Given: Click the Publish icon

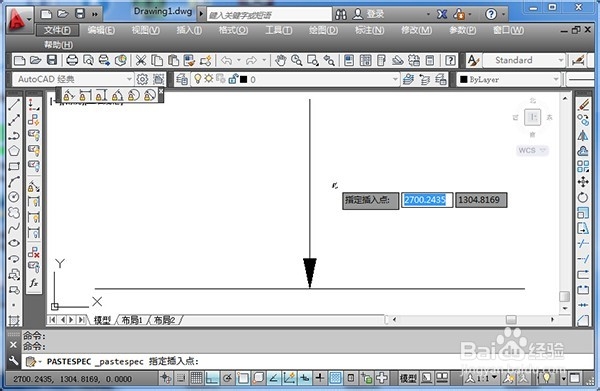Looking at the screenshot, I should 104,60.
